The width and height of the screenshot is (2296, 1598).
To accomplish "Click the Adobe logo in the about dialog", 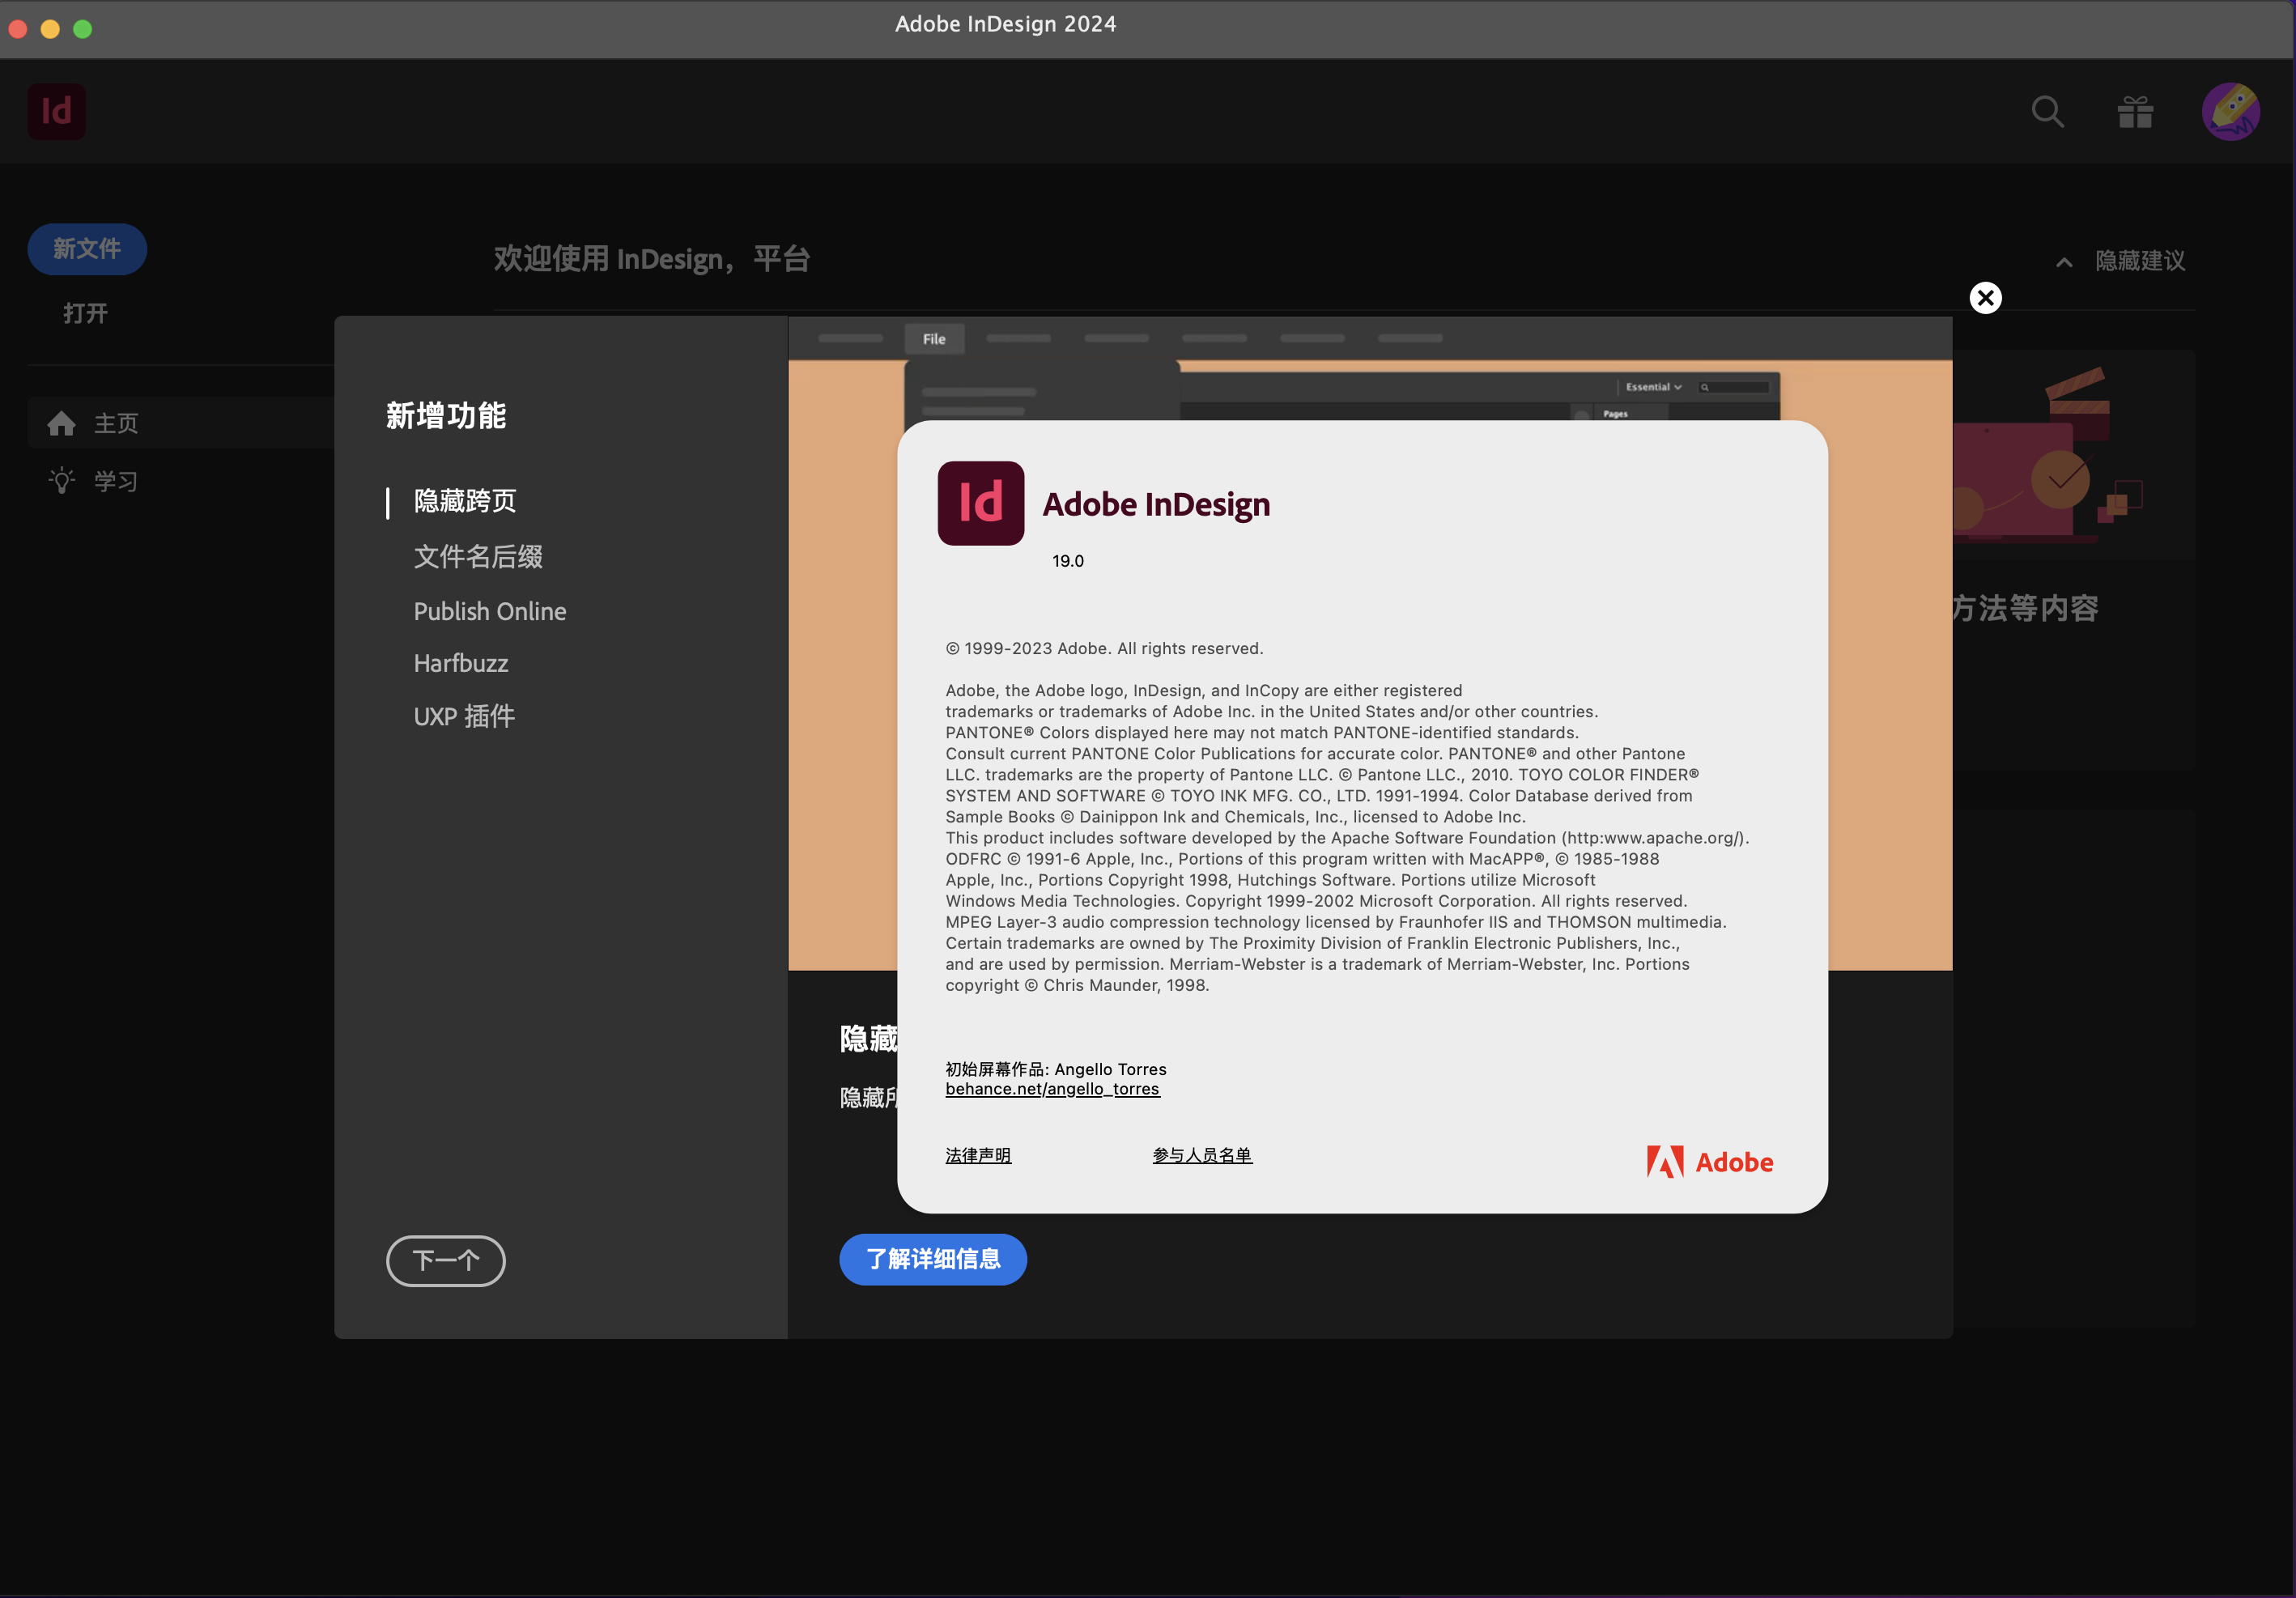I will pyautogui.click(x=1709, y=1161).
